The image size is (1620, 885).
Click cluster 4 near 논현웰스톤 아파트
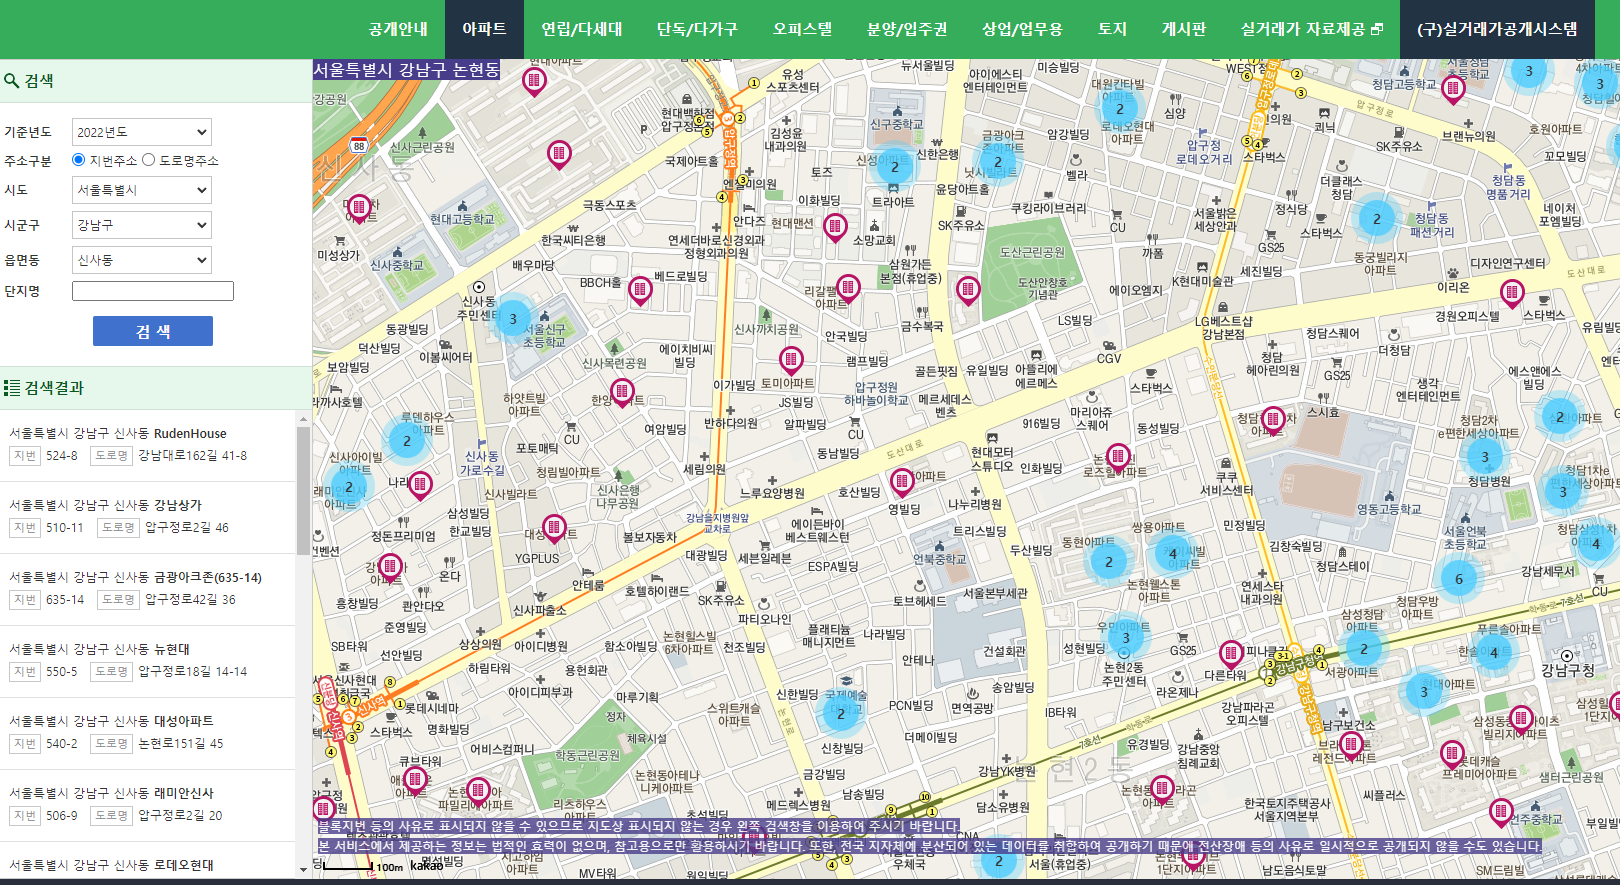tap(1173, 553)
